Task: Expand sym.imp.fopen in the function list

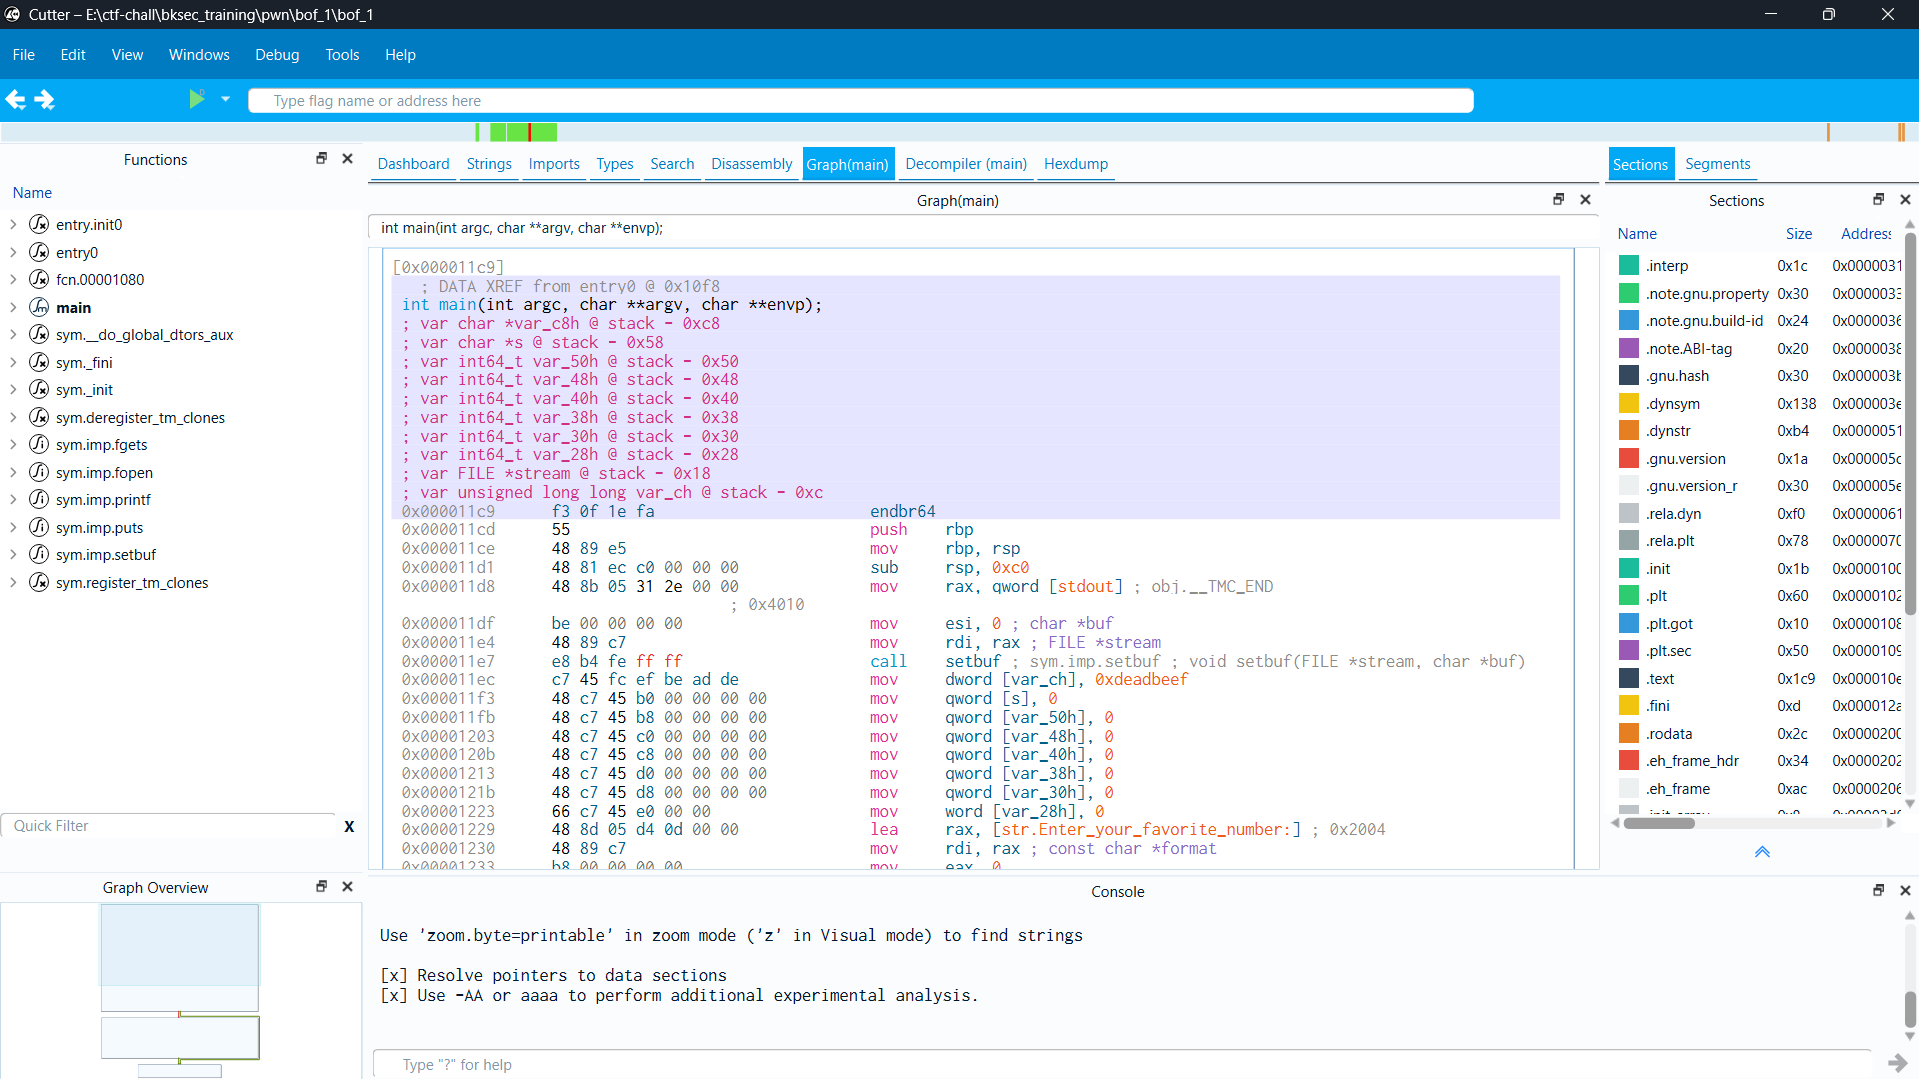Action: point(13,473)
